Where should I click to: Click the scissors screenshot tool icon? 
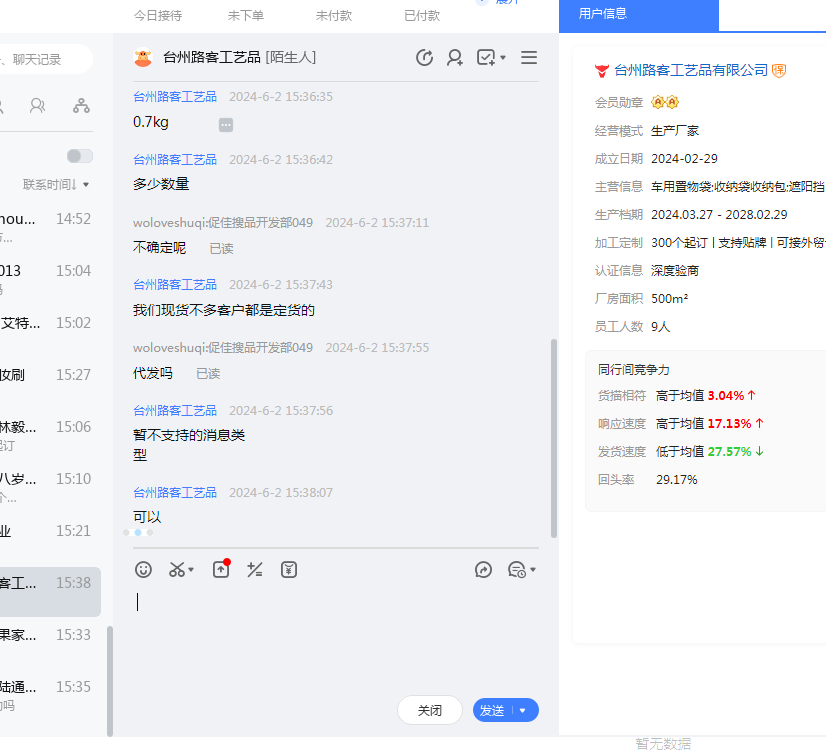pyautogui.click(x=177, y=570)
